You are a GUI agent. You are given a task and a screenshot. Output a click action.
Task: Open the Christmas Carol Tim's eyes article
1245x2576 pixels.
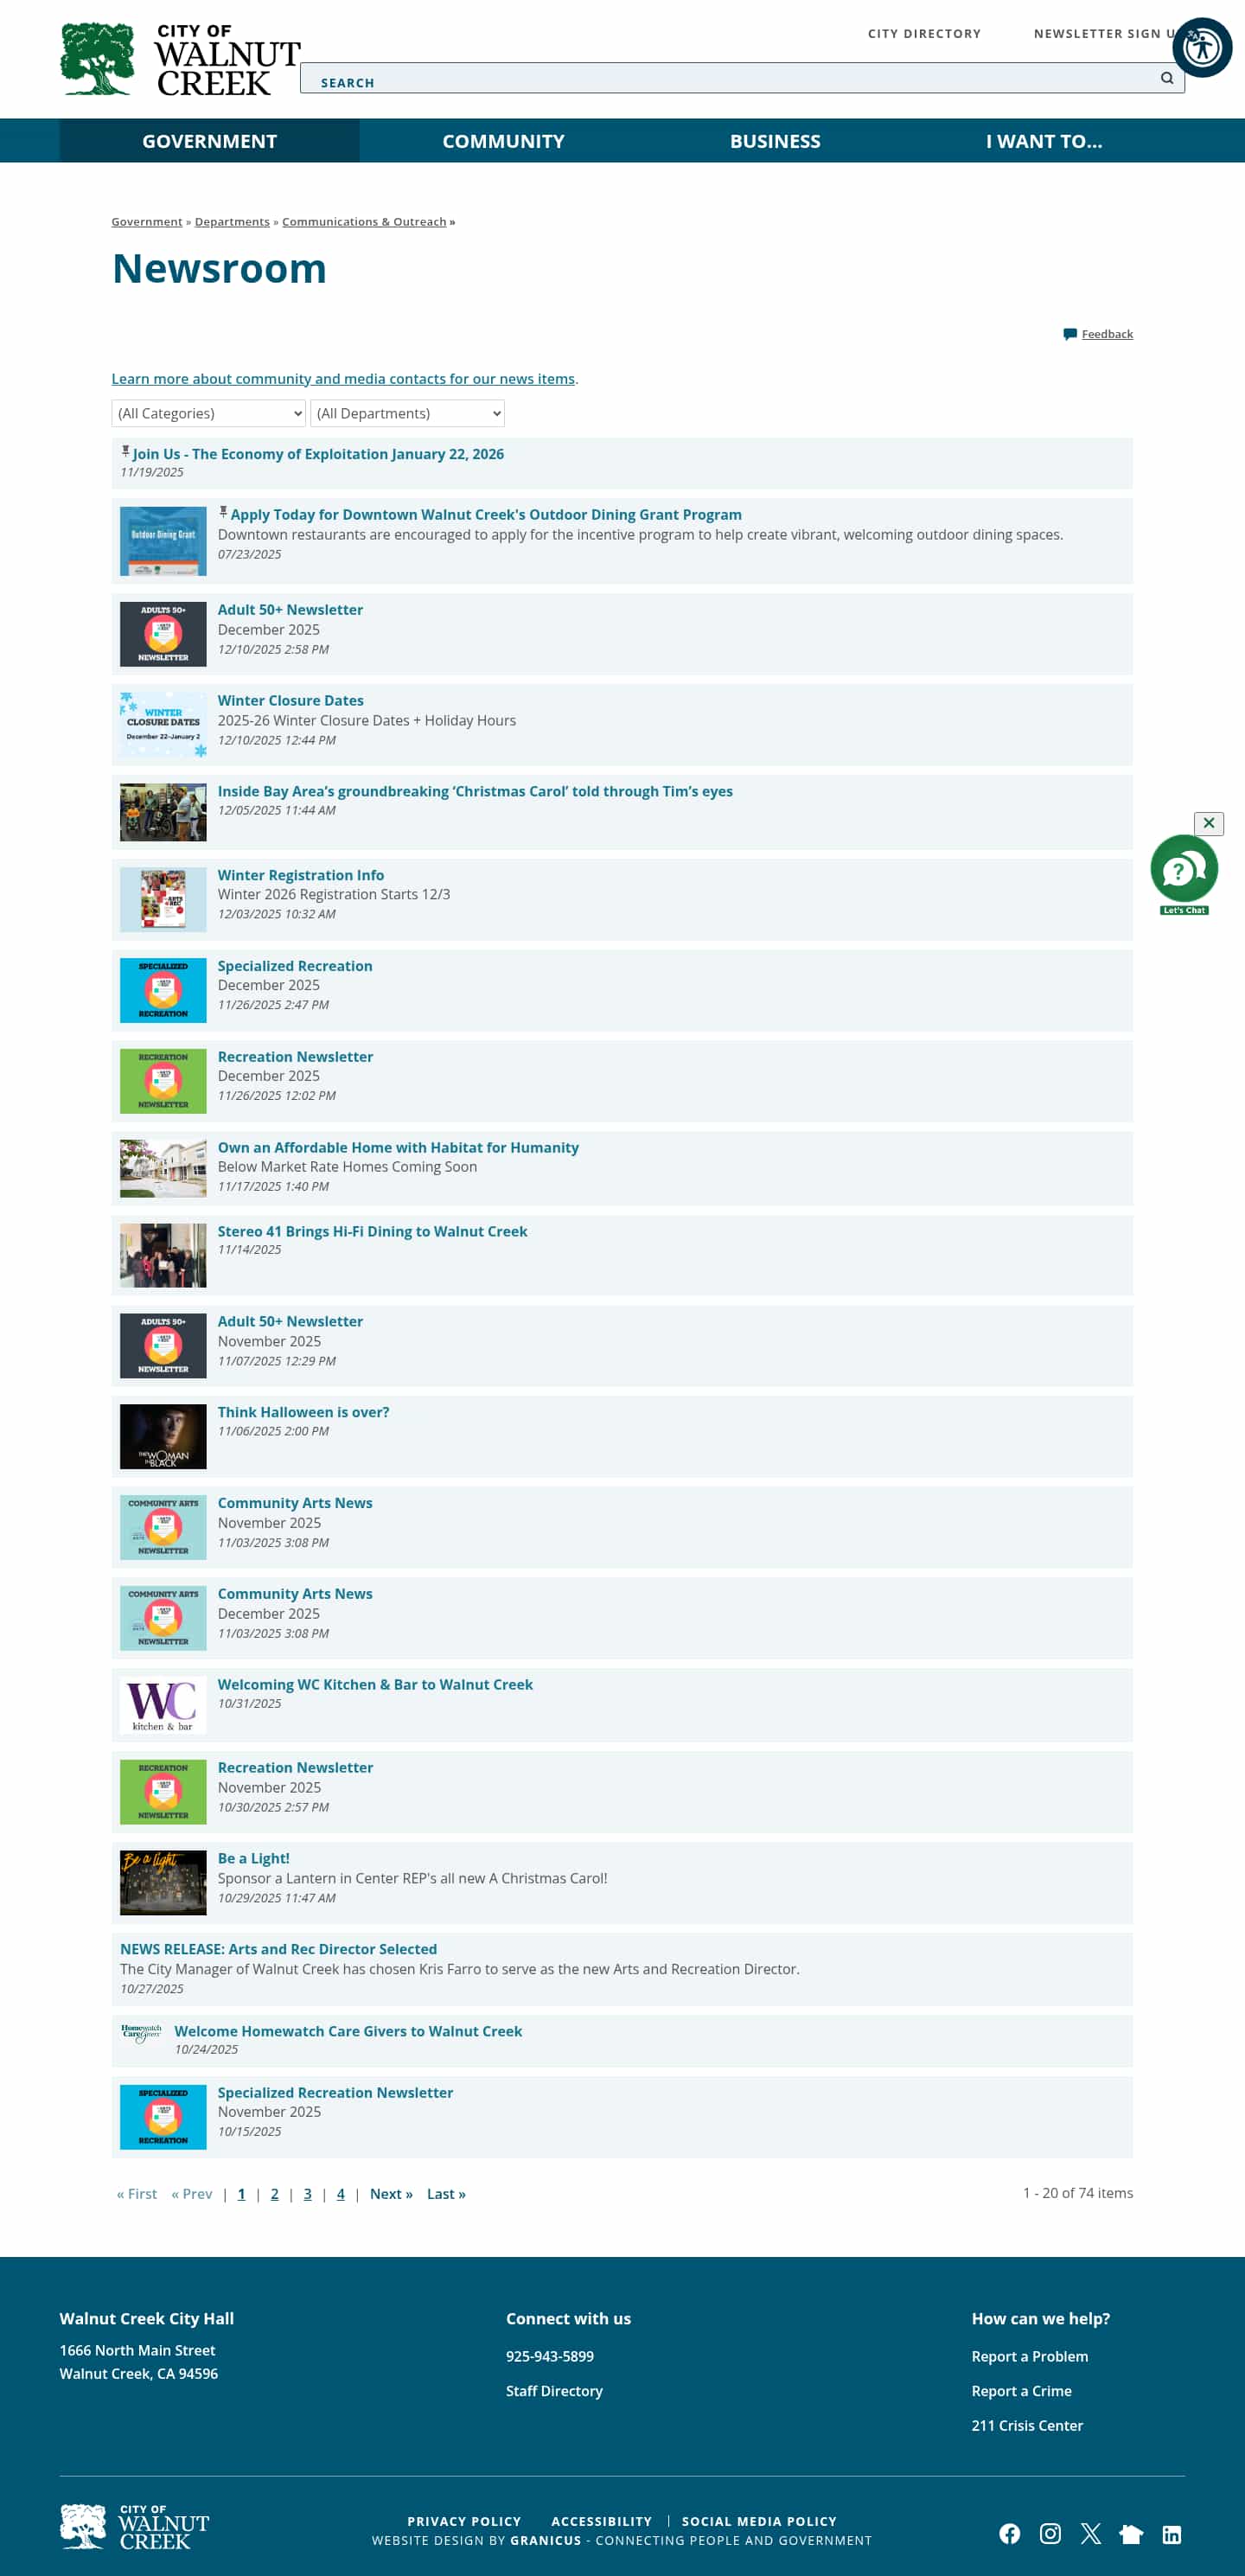coord(475,792)
